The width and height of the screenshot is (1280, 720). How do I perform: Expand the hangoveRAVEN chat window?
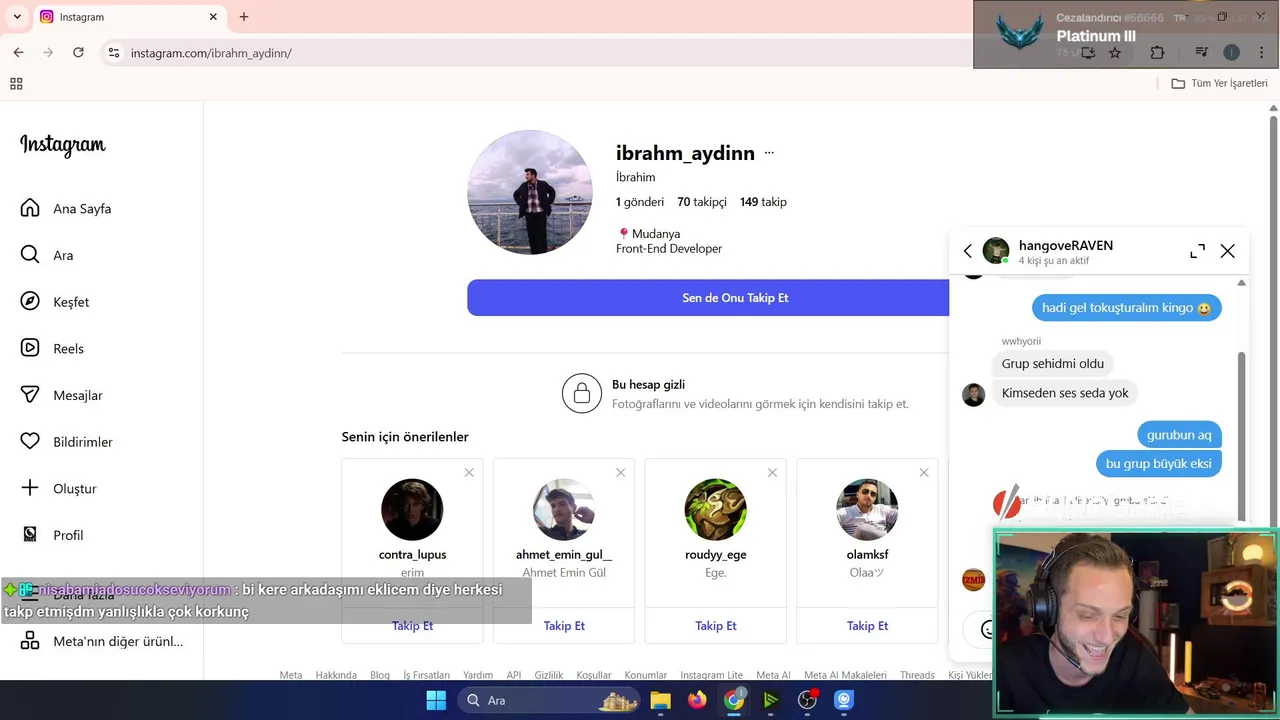[1197, 251]
